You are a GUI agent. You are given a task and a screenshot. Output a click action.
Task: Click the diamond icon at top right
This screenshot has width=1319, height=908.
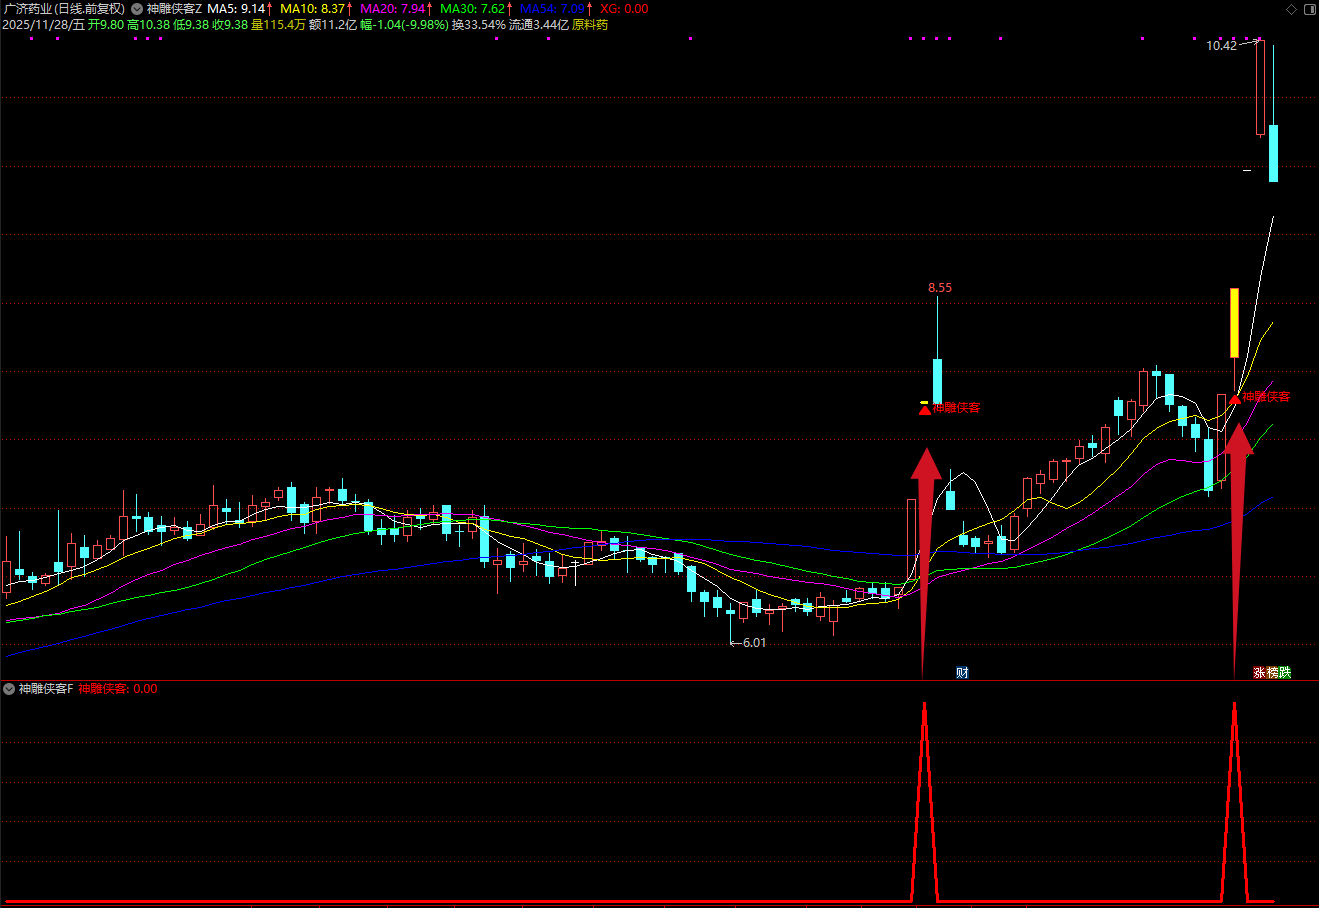tap(1291, 9)
